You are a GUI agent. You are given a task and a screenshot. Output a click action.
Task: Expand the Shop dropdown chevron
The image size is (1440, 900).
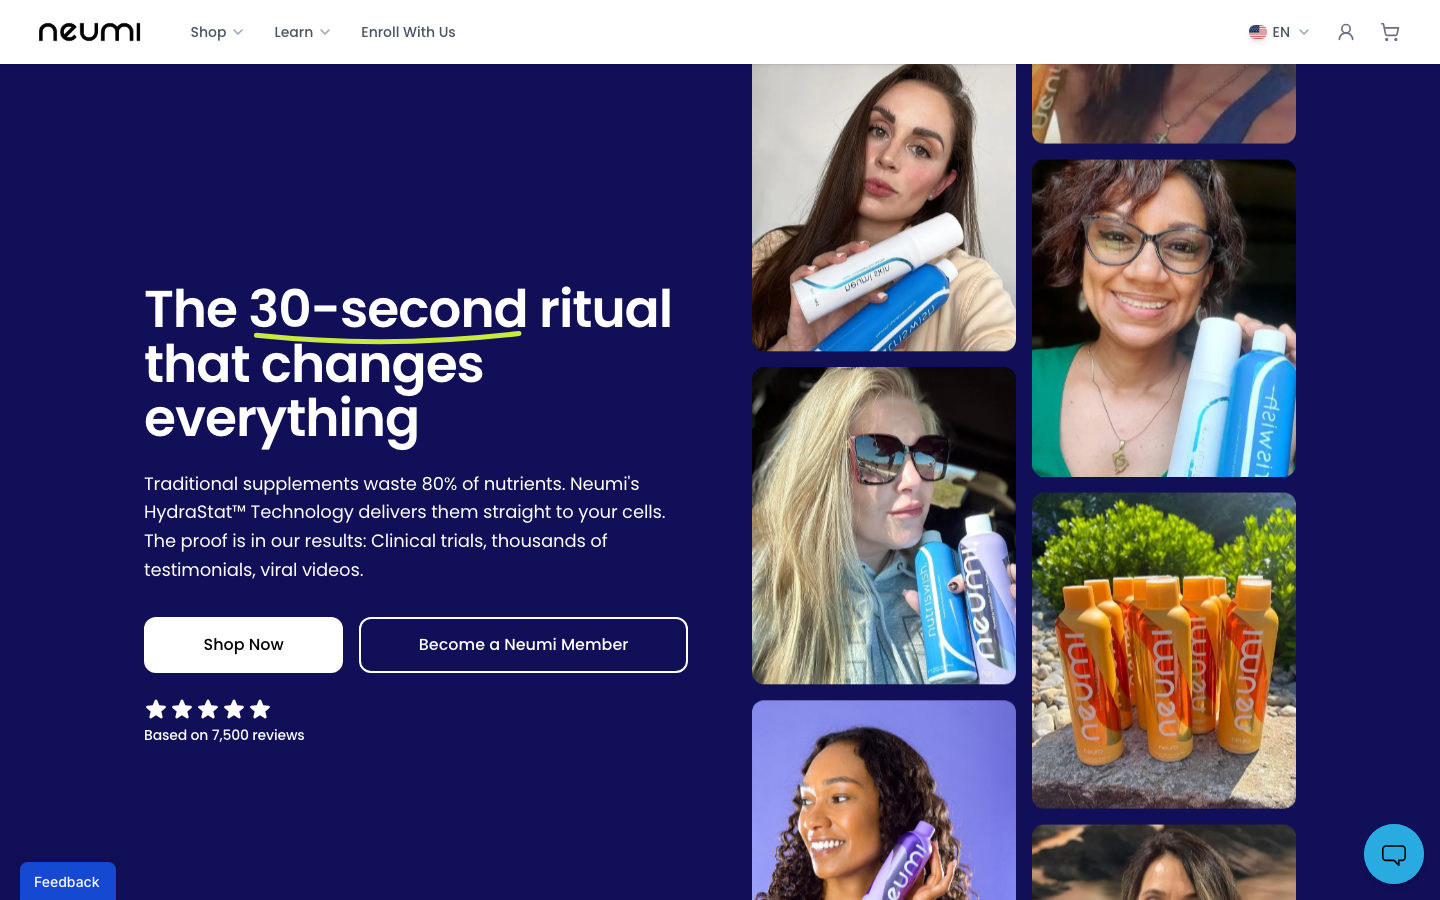[x=238, y=32]
